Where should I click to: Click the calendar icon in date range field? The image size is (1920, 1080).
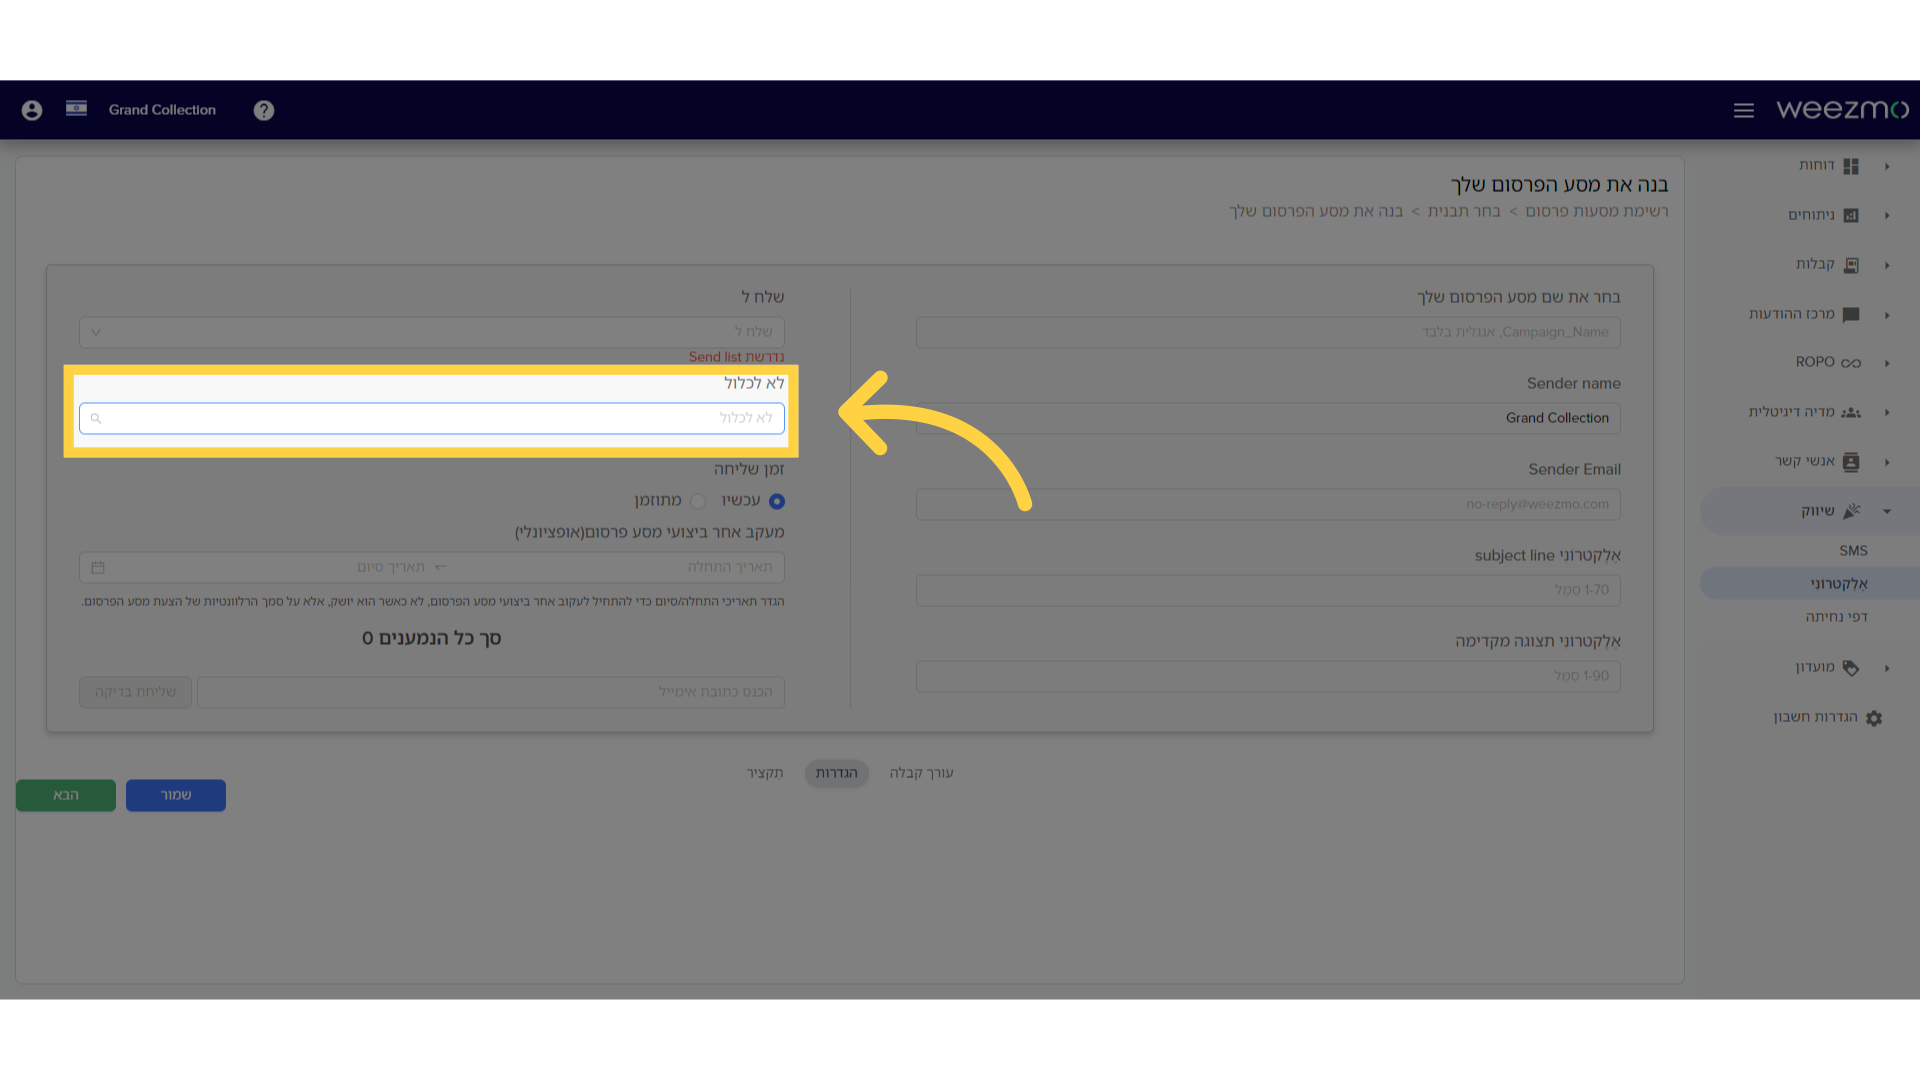click(x=98, y=567)
